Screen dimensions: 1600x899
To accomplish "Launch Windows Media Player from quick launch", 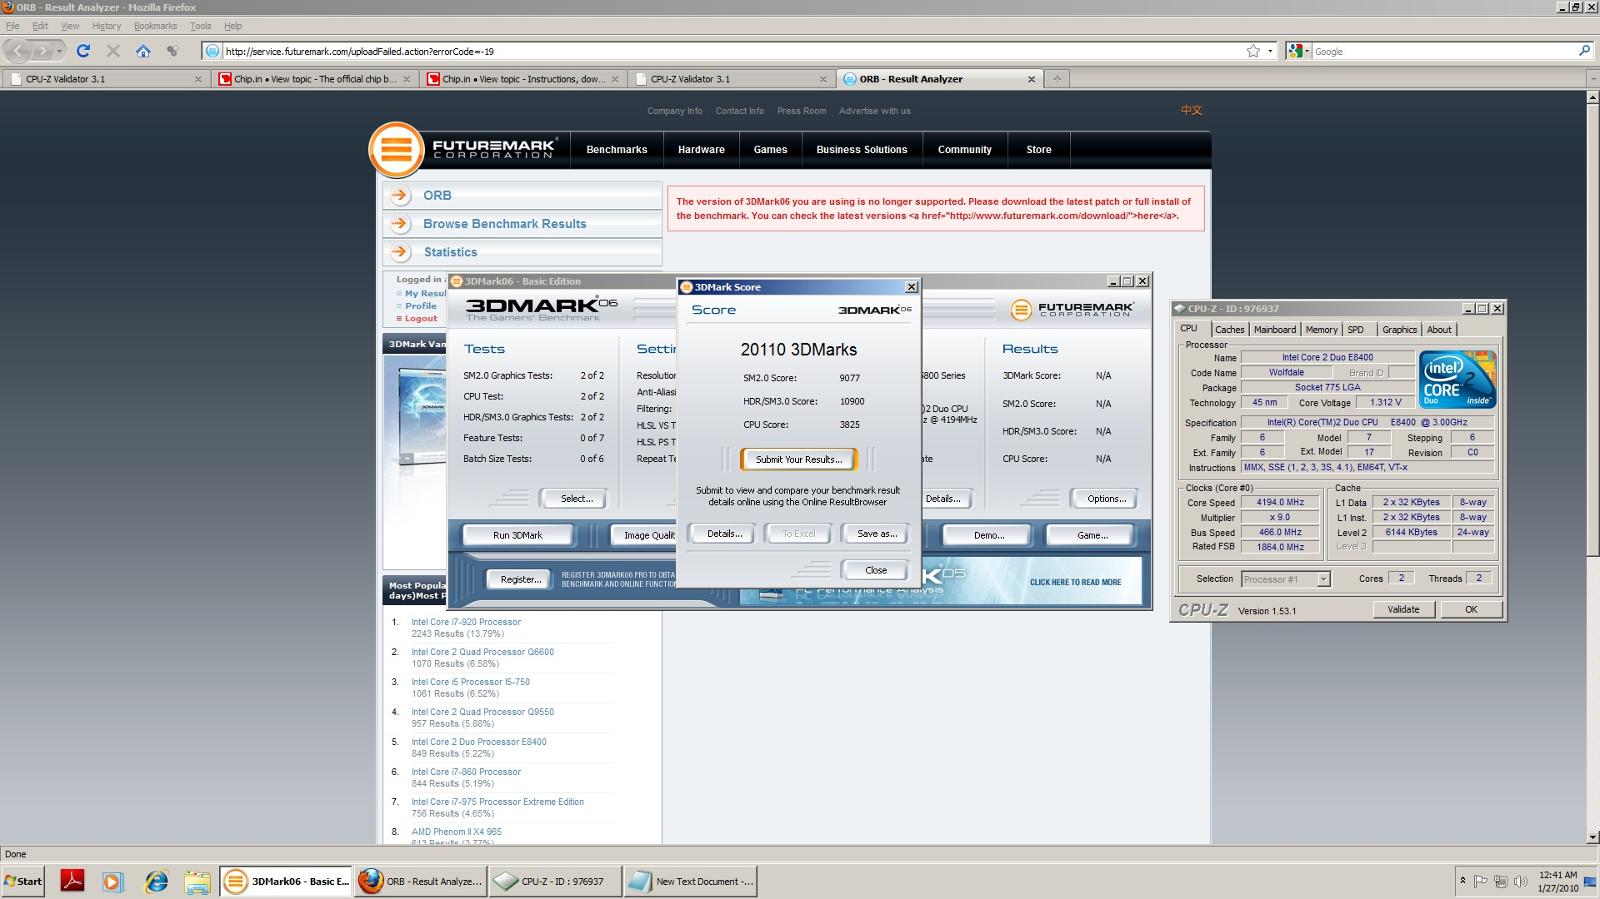I will click(112, 881).
